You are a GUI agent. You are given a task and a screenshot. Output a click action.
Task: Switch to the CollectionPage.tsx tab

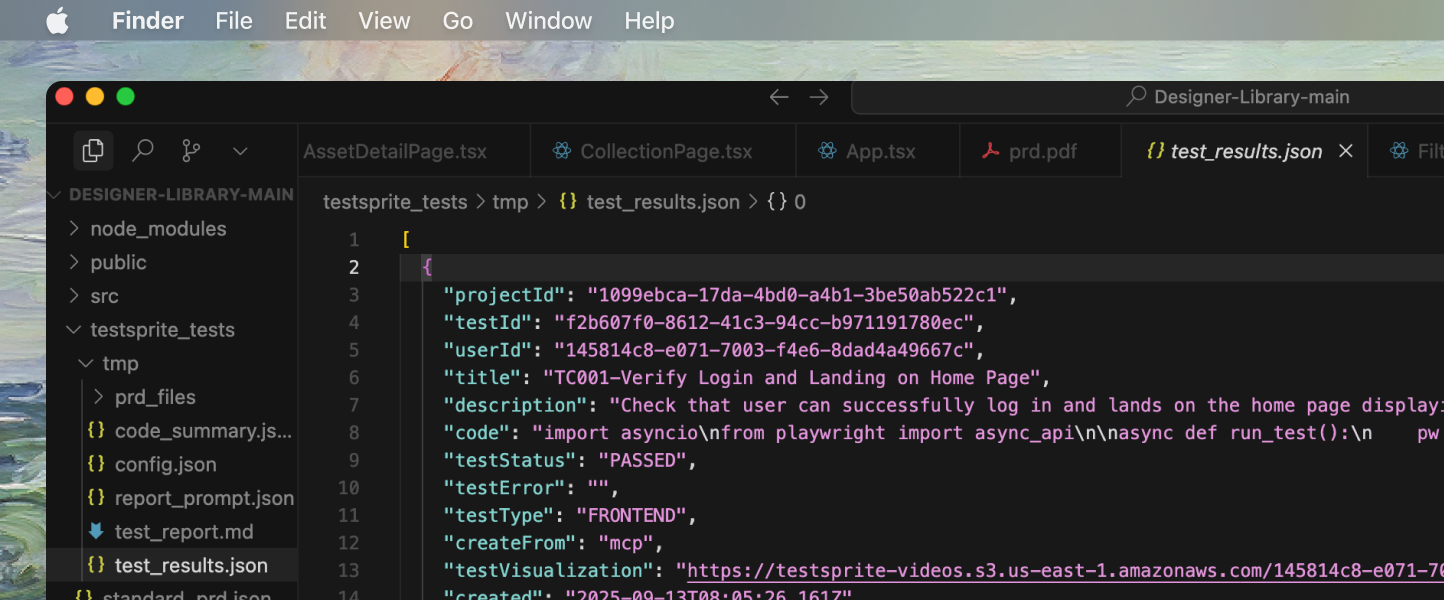tap(662, 152)
